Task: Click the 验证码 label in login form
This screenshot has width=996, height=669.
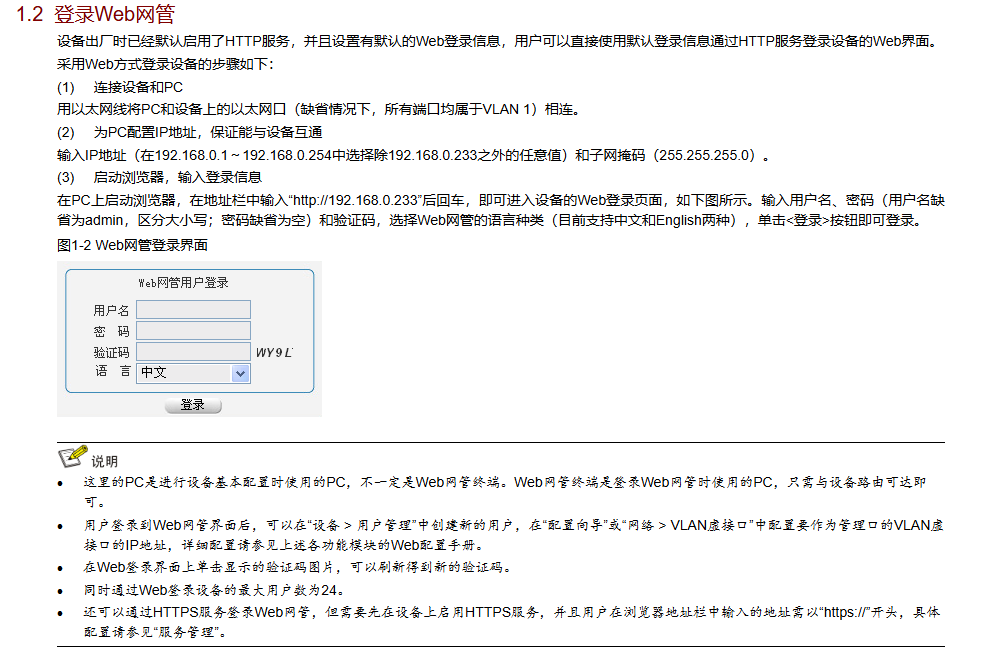Action: (x=111, y=352)
